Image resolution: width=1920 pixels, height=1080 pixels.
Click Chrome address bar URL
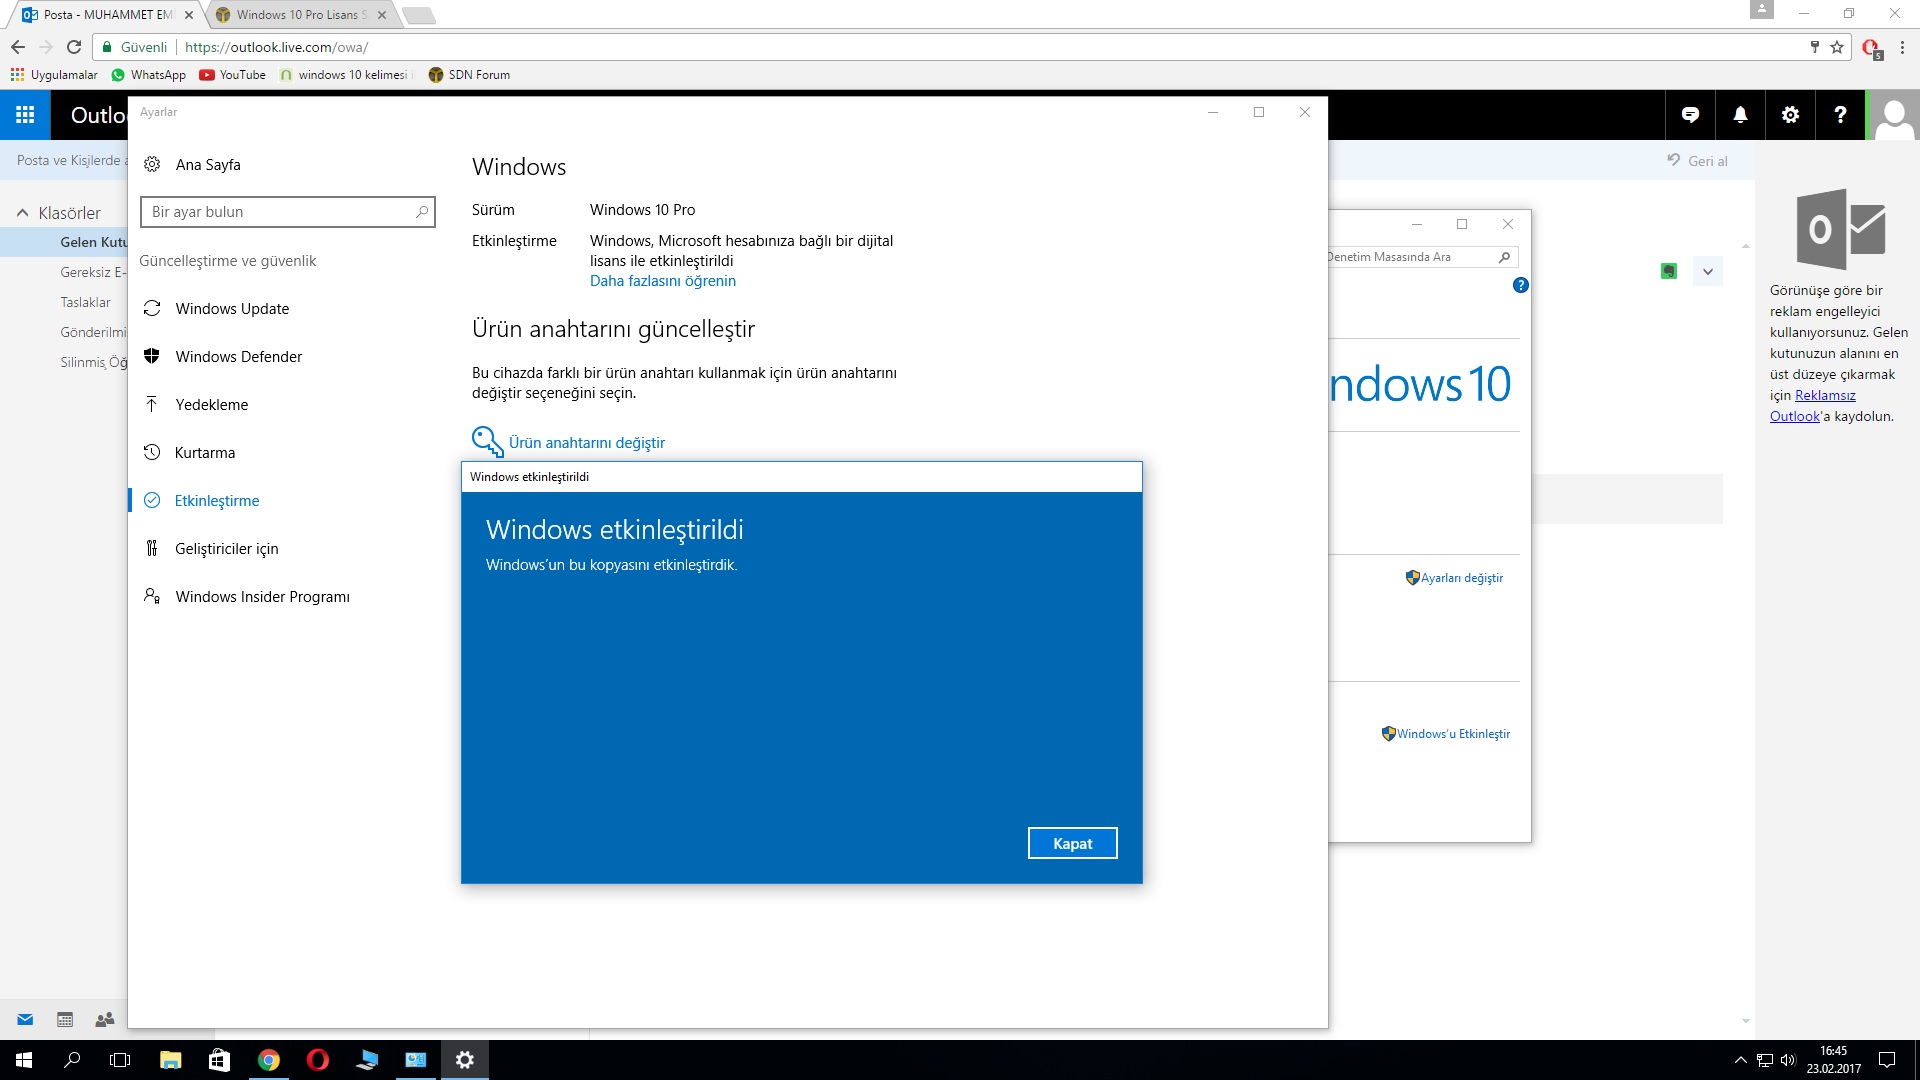click(x=276, y=47)
